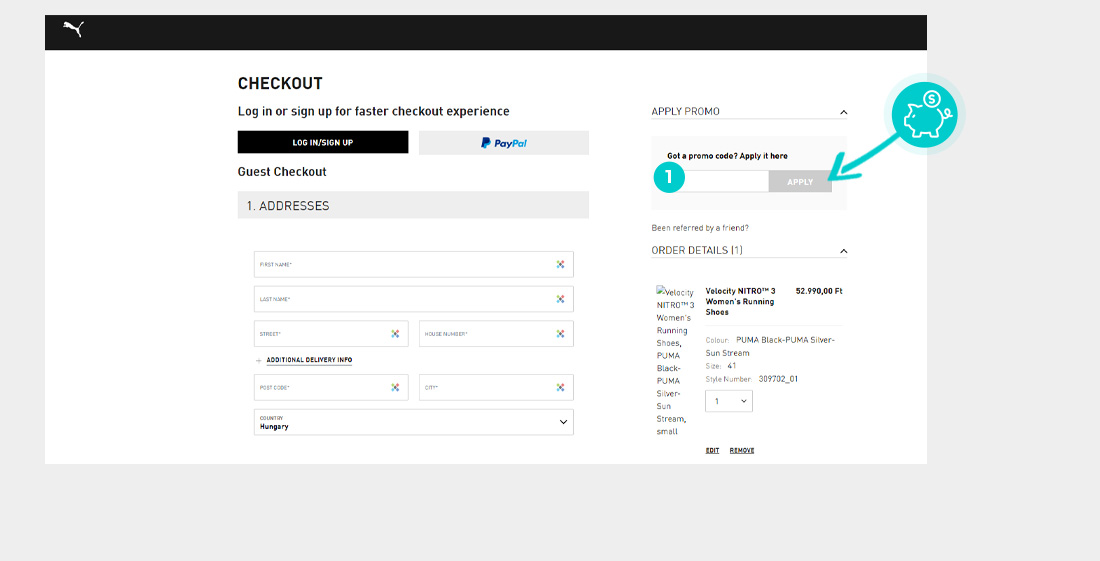Click the autofill icon in POST CODE field
The width and height of the screenshot is (1100, 561).
click(395, 387)
